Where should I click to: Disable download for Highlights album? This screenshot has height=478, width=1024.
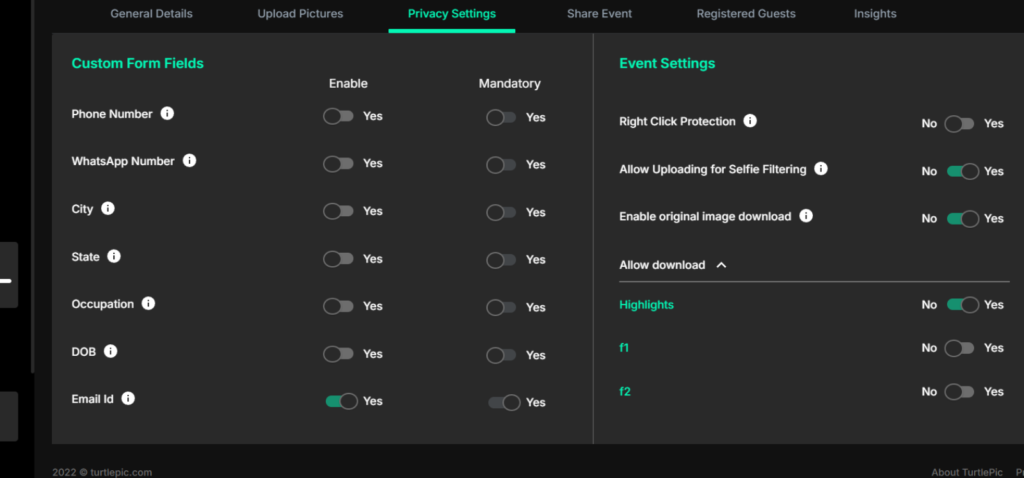click(962, 305)
